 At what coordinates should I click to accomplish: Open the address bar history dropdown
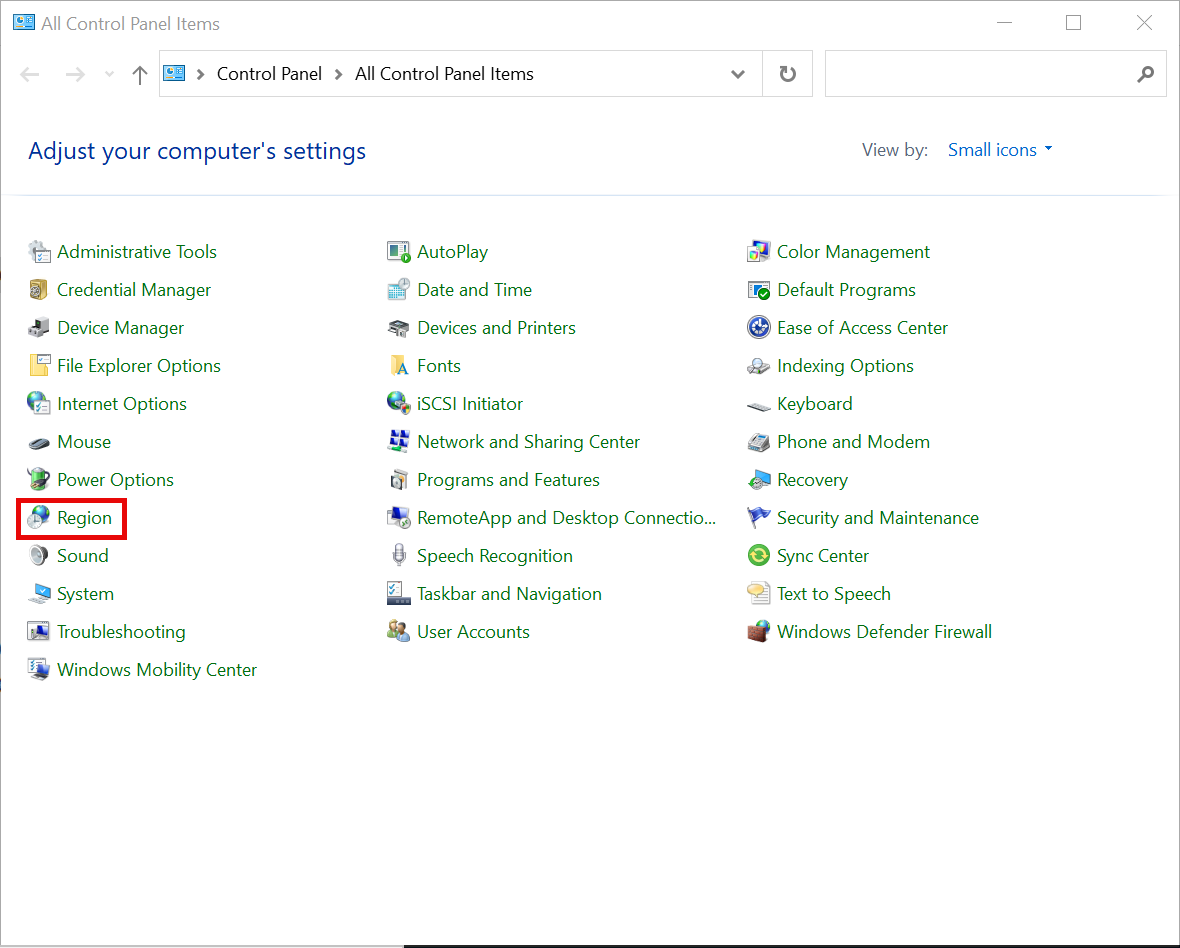(x=738, y=74)
